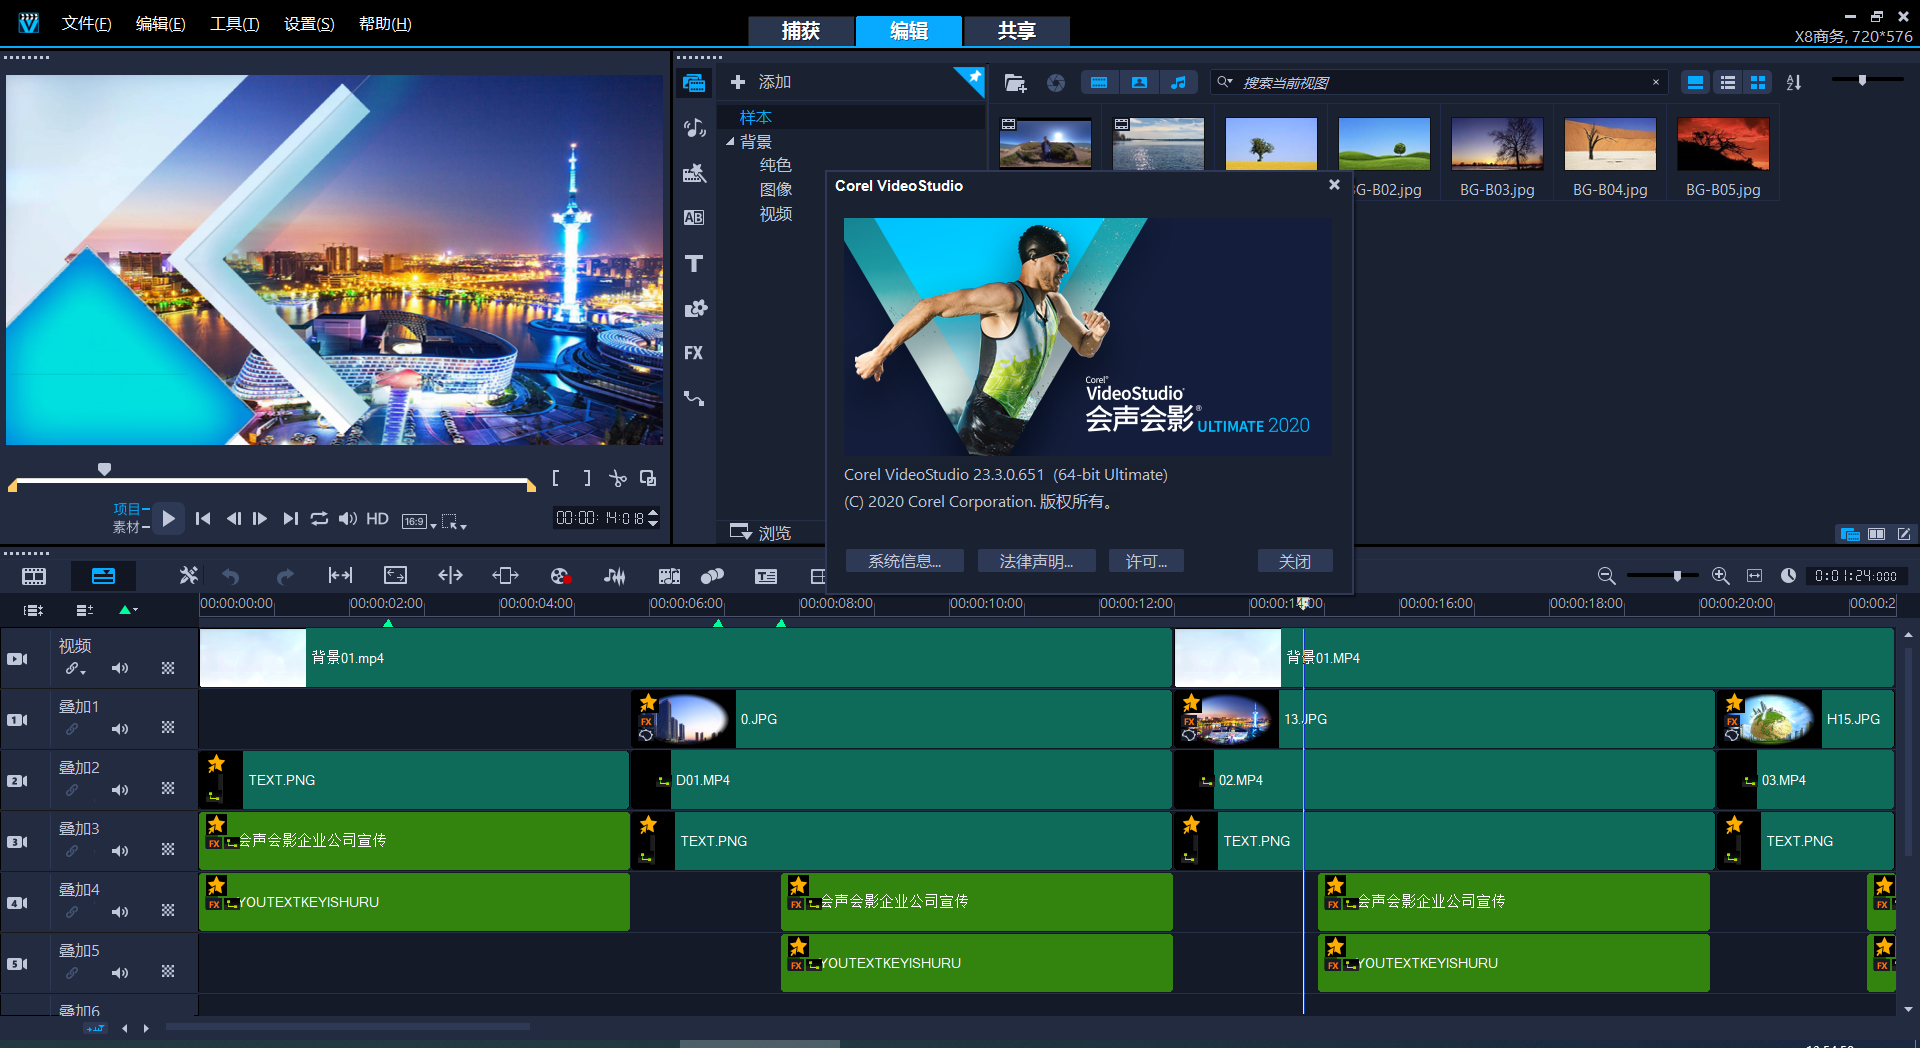The image size is (1920, 1048).
Task: Open the Path/Motion library icon
Action: point(694,398)
